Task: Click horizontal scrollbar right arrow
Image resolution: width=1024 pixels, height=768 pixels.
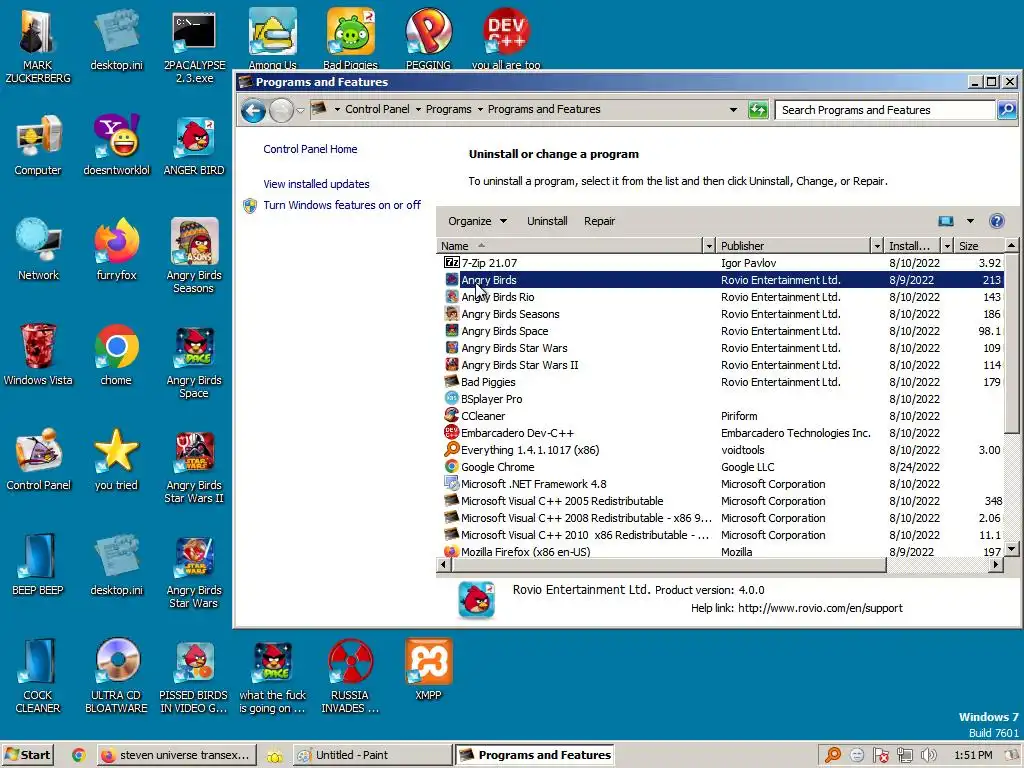Action: pyautogui.click(x=996, y=565)
